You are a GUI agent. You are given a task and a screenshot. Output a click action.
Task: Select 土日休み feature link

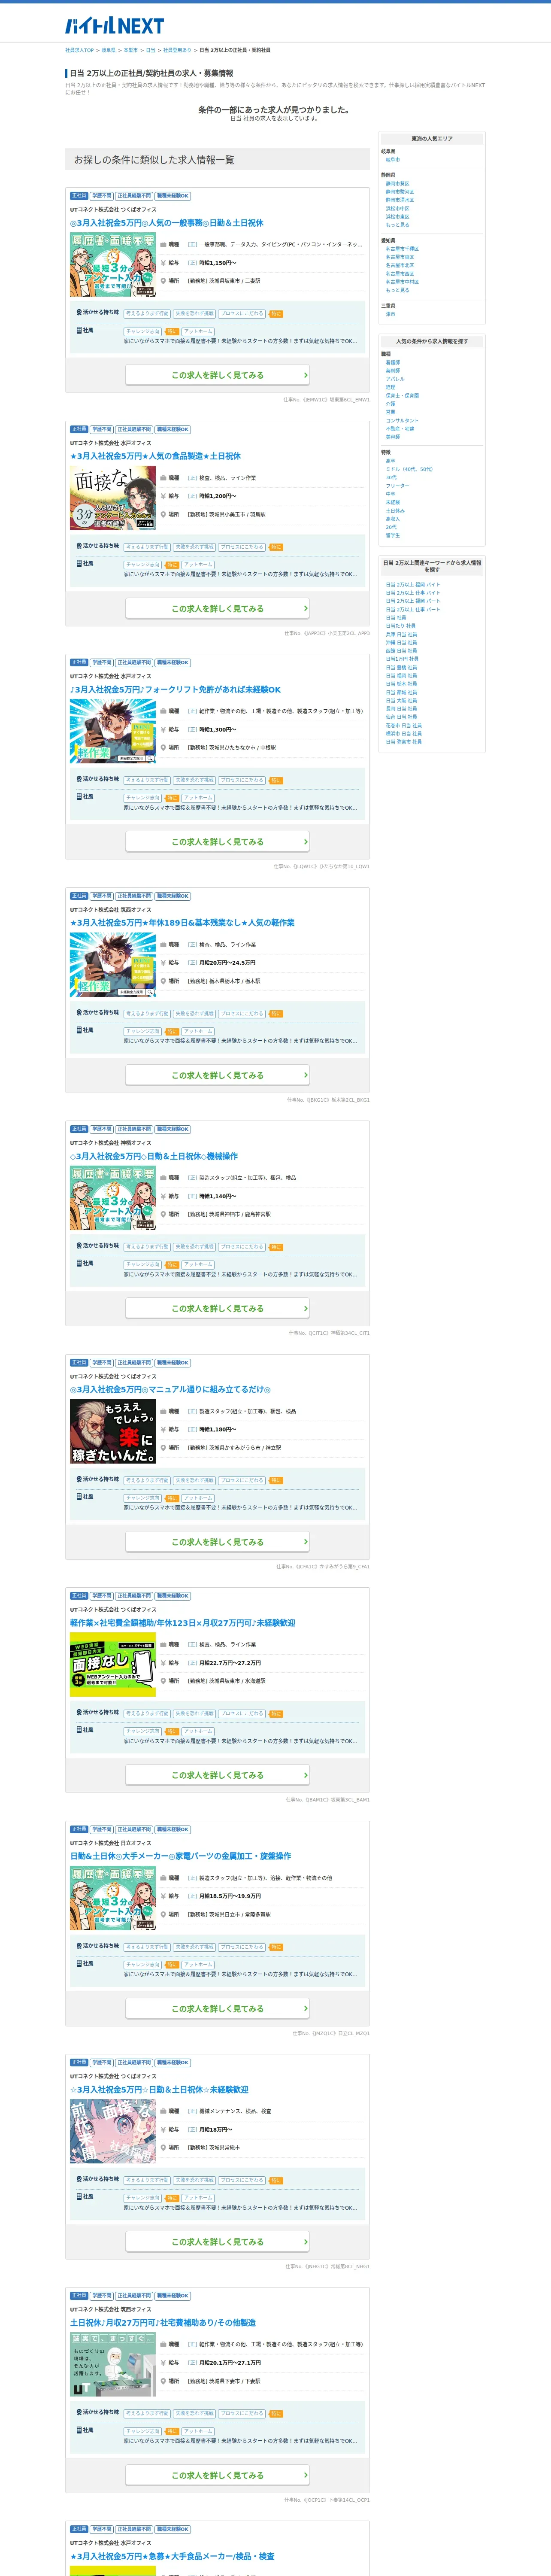(395, 511)
